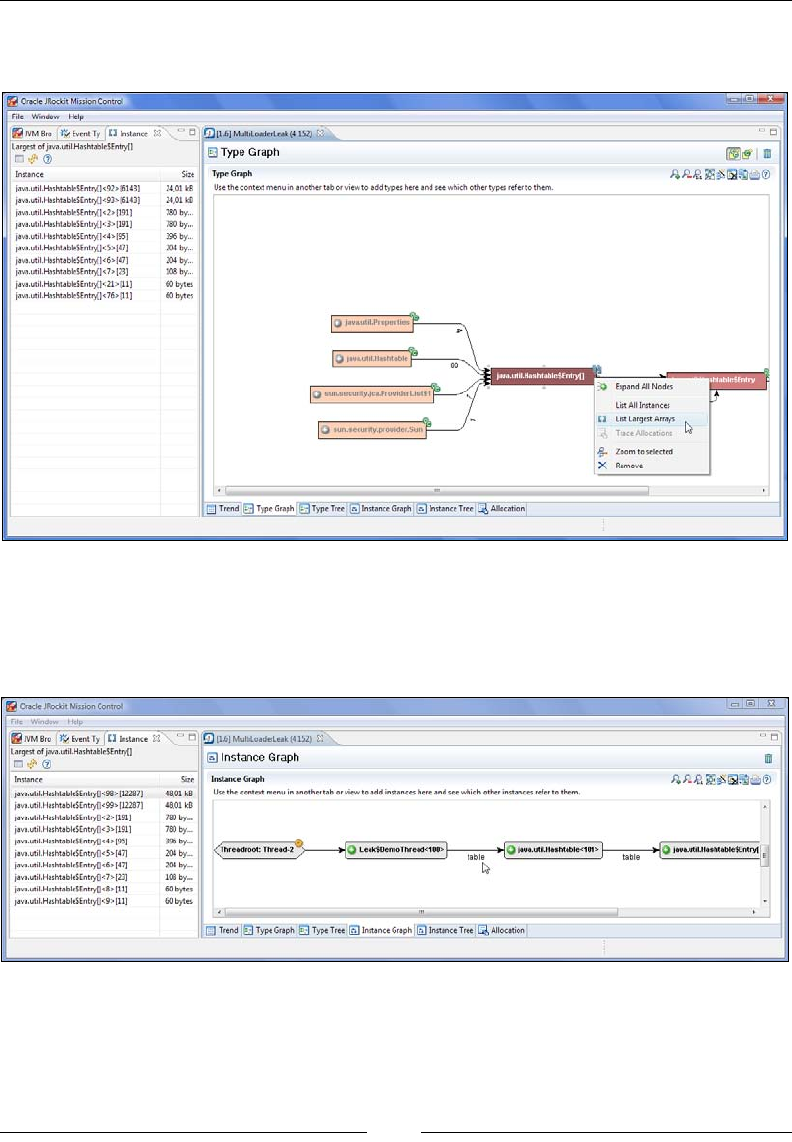Click help icon in upper Type Graph toolbar

click(766, 174)
